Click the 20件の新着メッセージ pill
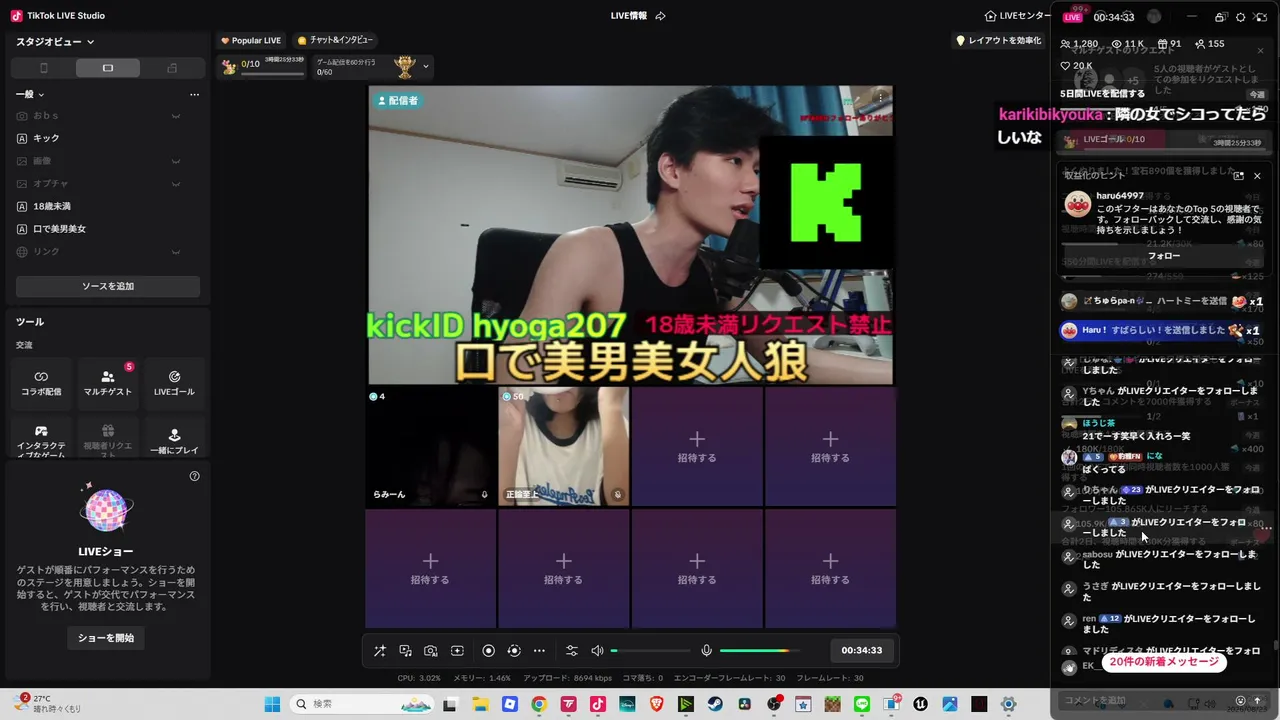This screenshot has height=720, width=1280. click(1164, 662)
